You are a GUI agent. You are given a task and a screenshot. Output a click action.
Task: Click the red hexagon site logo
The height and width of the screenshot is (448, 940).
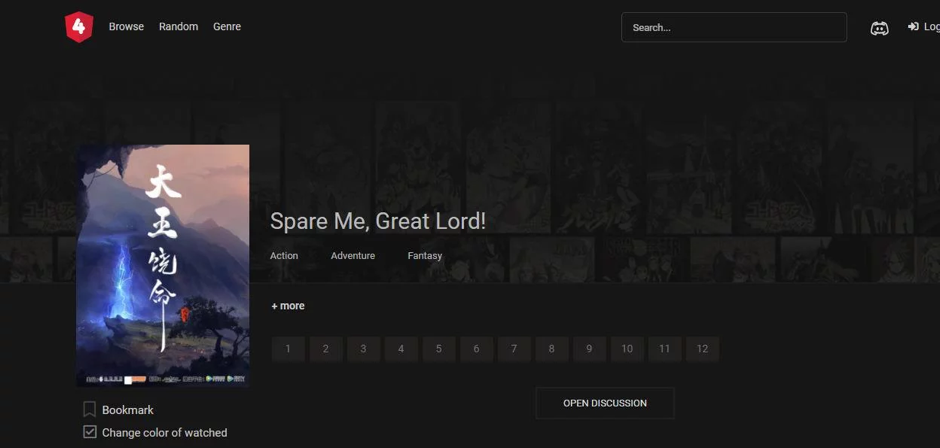(x=79, y=27)
